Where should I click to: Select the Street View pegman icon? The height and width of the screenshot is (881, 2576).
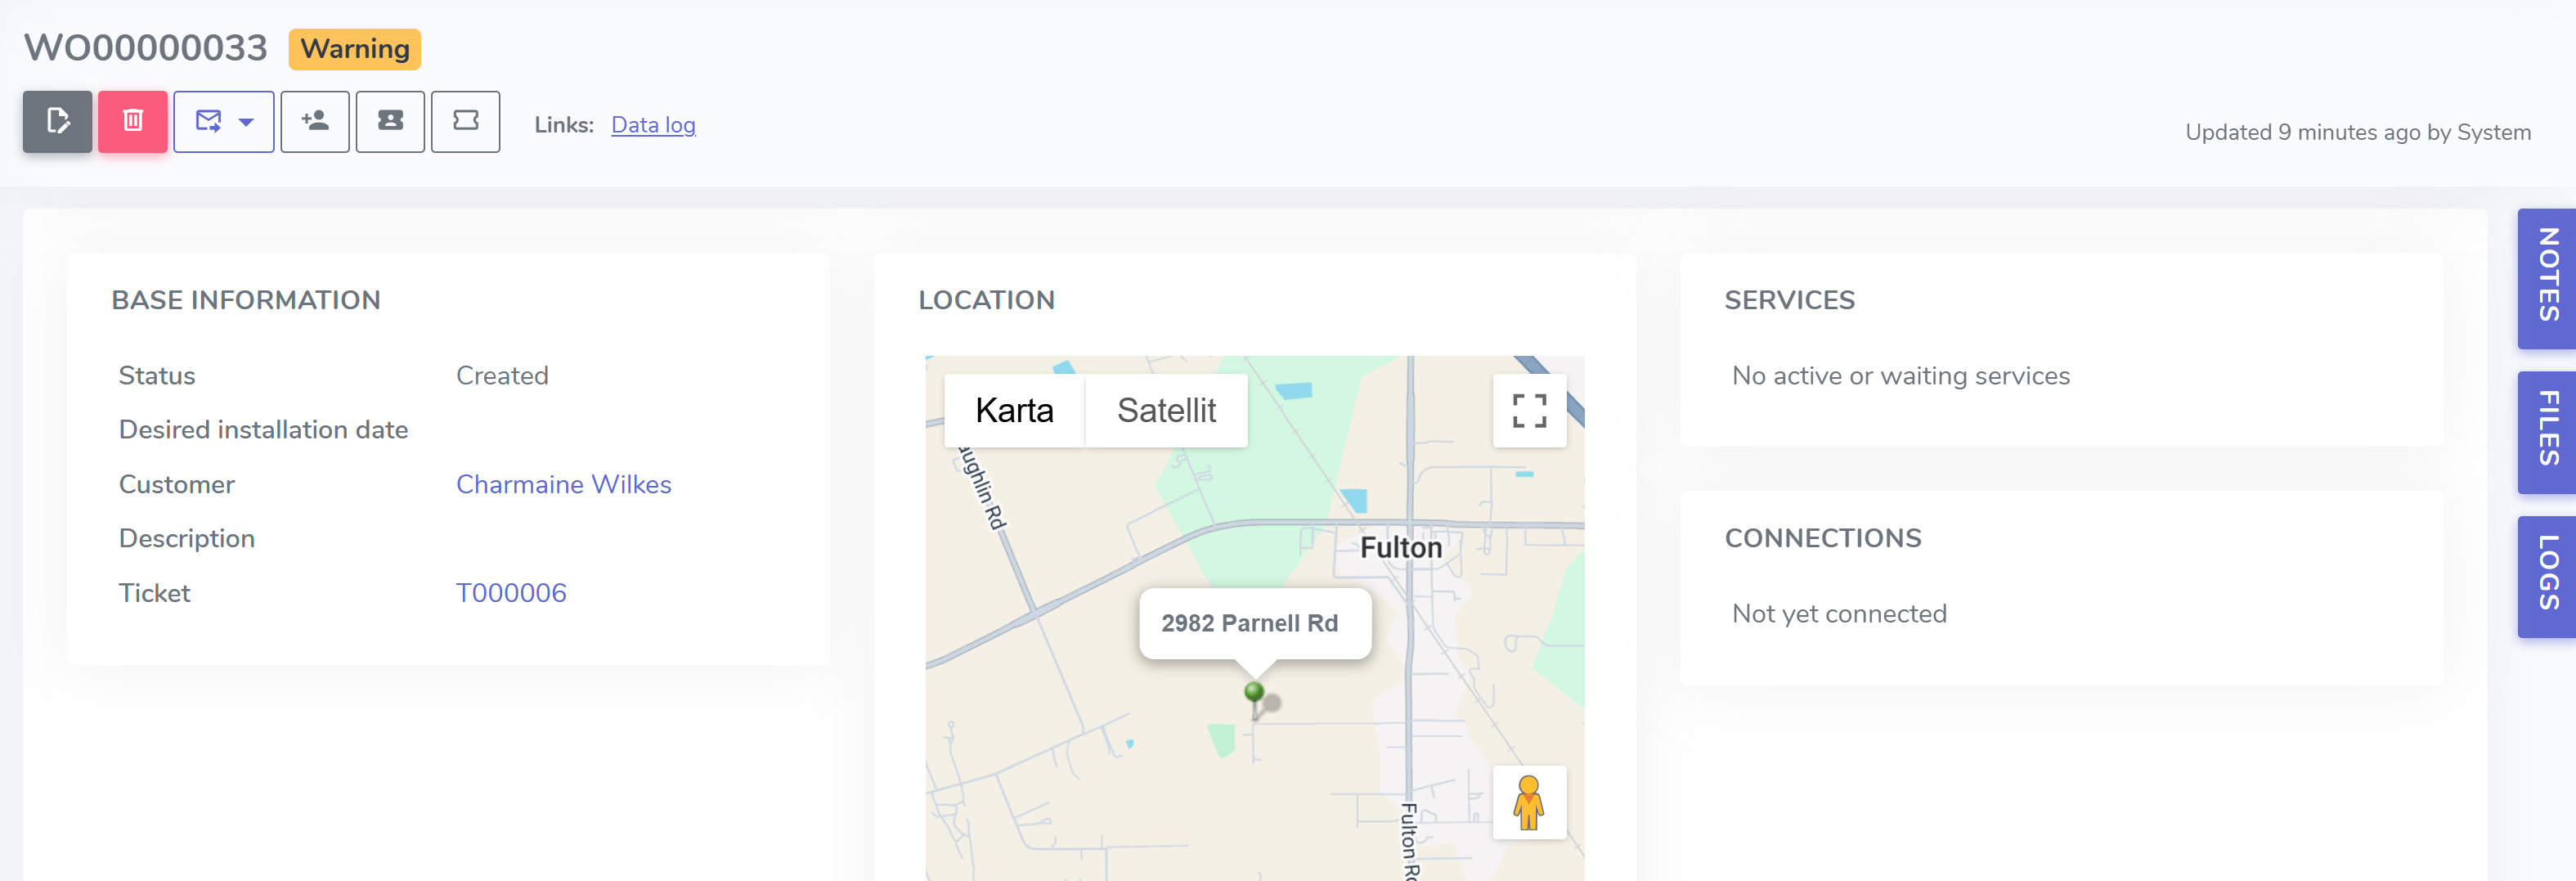coord(1529,802)
